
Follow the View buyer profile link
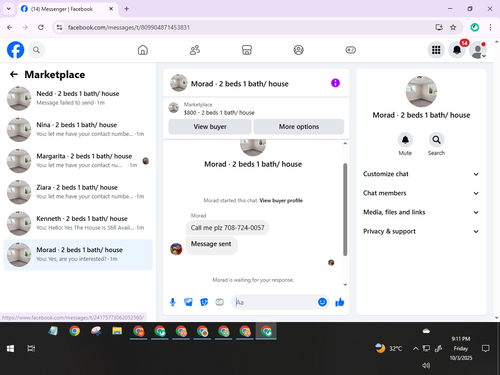coord(281,200)
